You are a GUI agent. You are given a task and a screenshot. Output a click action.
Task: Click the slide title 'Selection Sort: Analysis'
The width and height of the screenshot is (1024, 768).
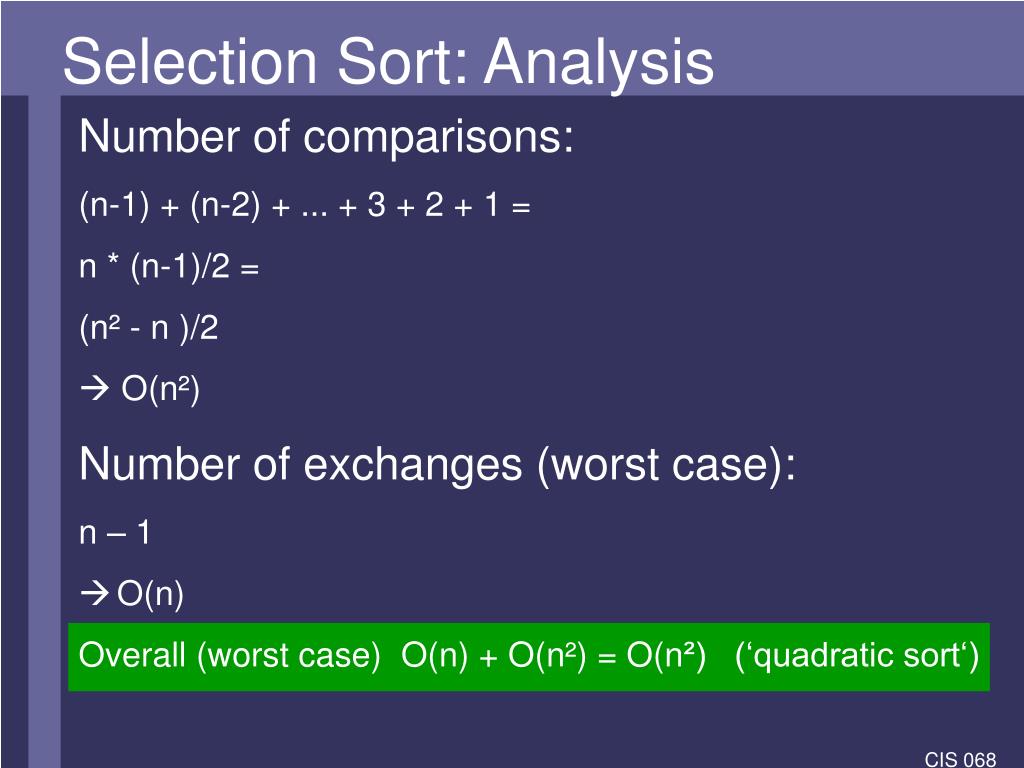click(389, 62)
